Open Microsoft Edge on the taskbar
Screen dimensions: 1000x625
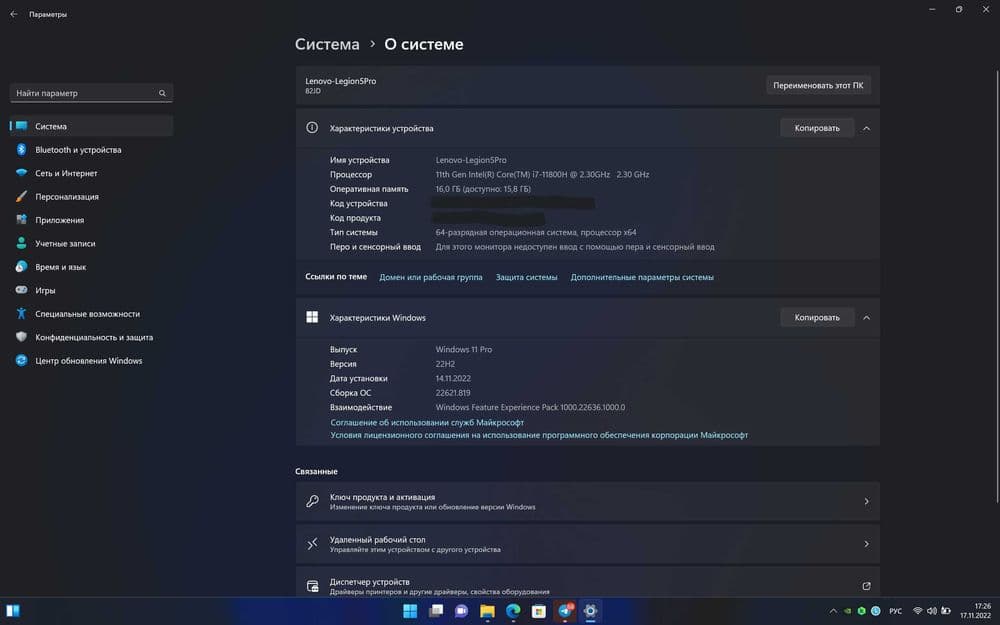coord(513,611)
